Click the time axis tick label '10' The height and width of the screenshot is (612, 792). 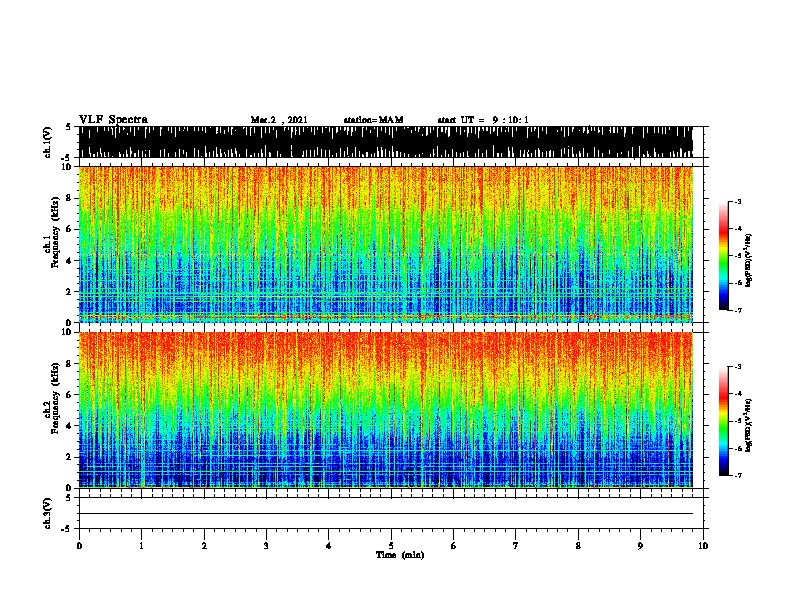coord(703,546)
